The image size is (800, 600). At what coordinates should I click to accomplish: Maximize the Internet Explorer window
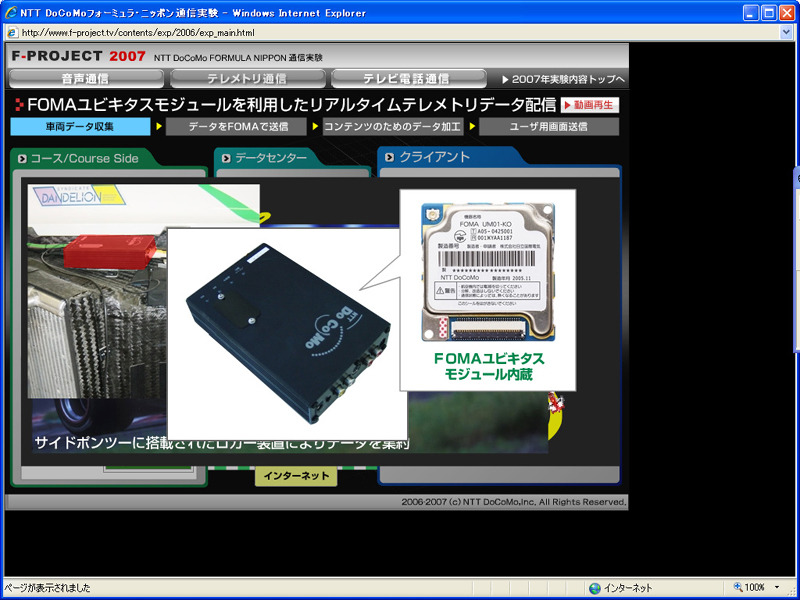769,13
